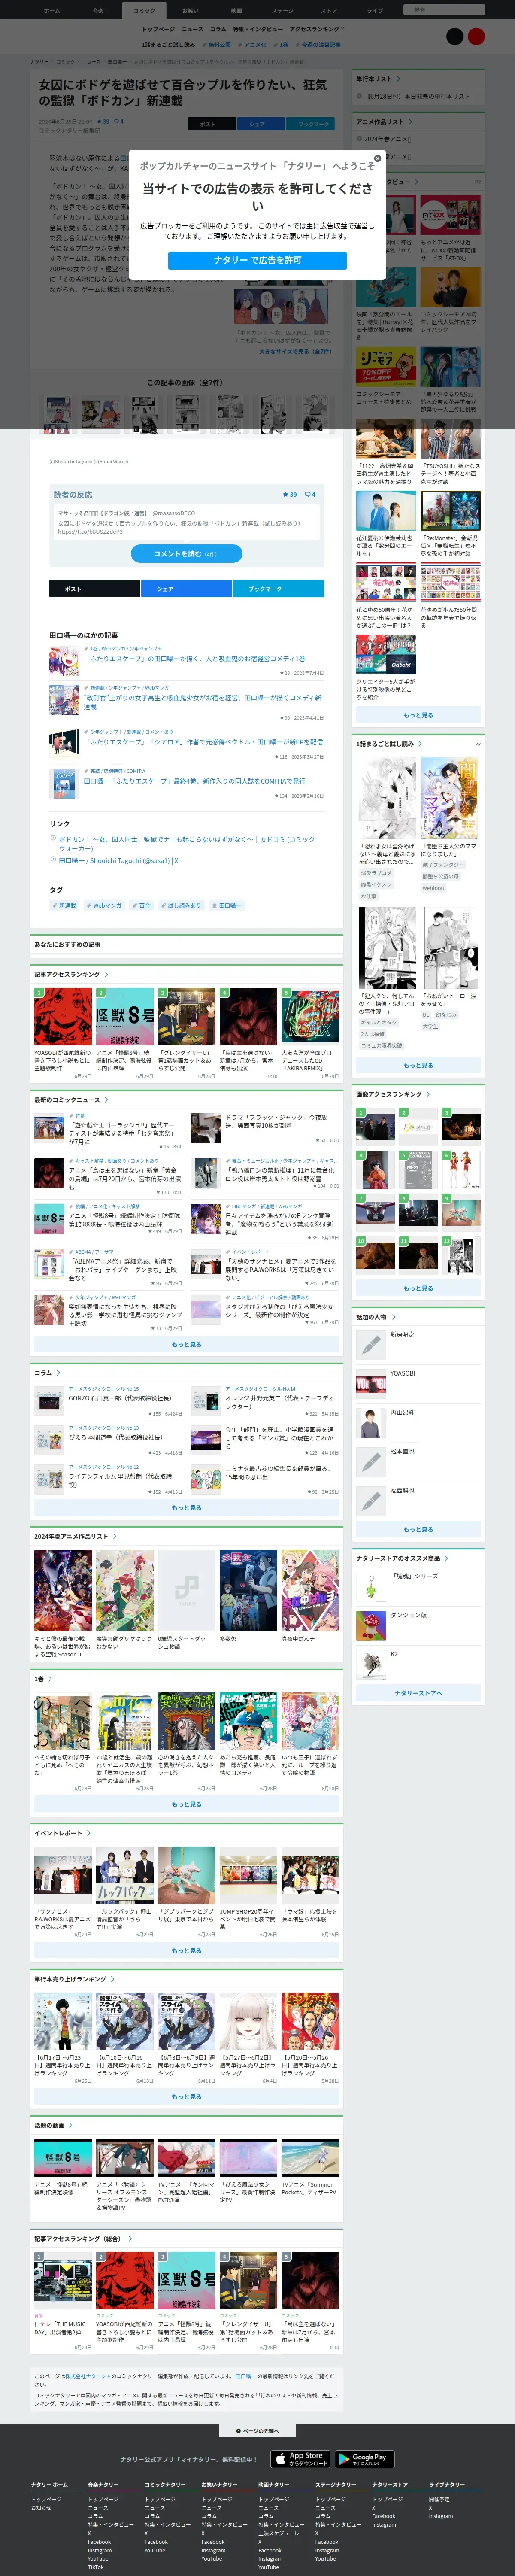Click the black circle icon in the header
This screenshot has height=2576, width=515.
point(454,36)
